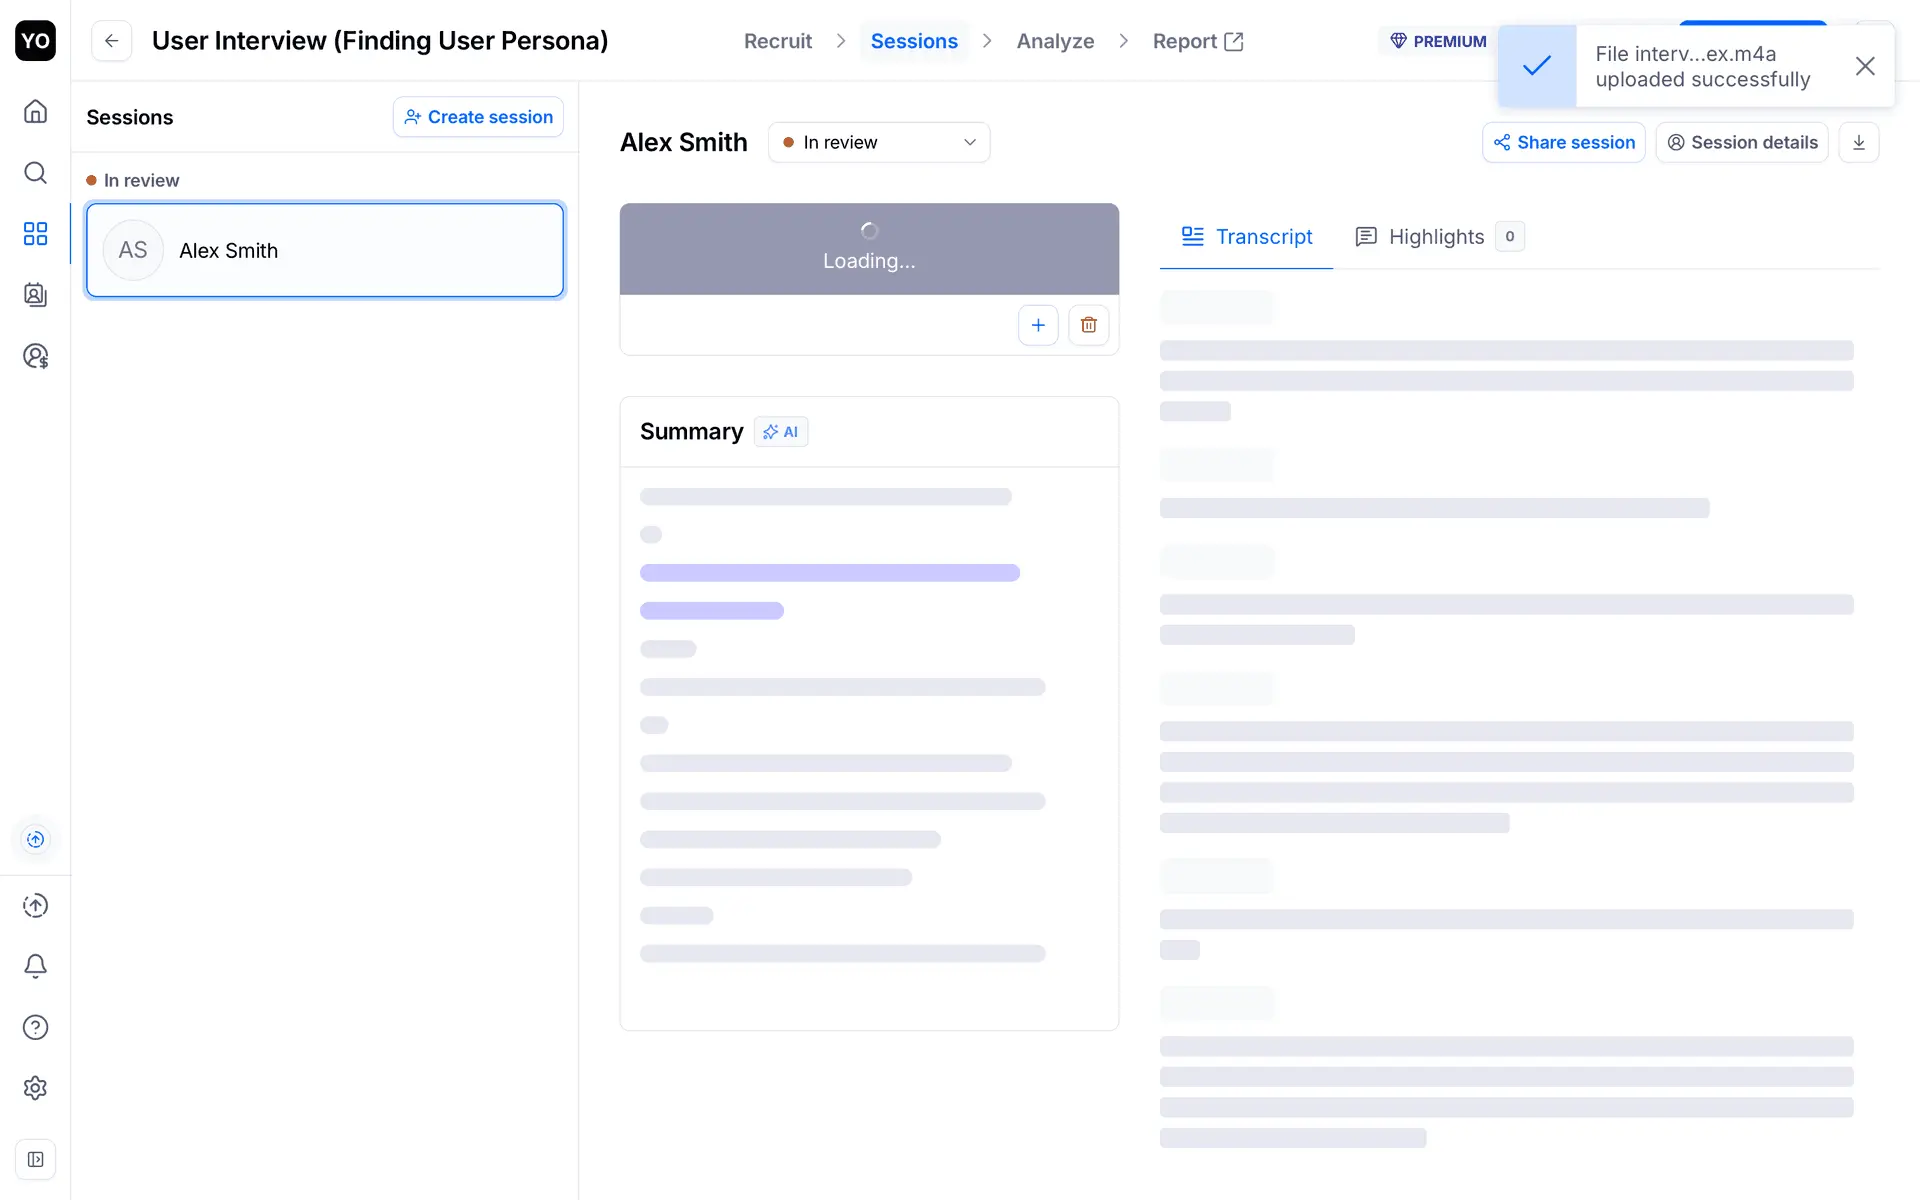Select the Alex Smith session card
1920x1200 pixels.
(x=325, y=250)
